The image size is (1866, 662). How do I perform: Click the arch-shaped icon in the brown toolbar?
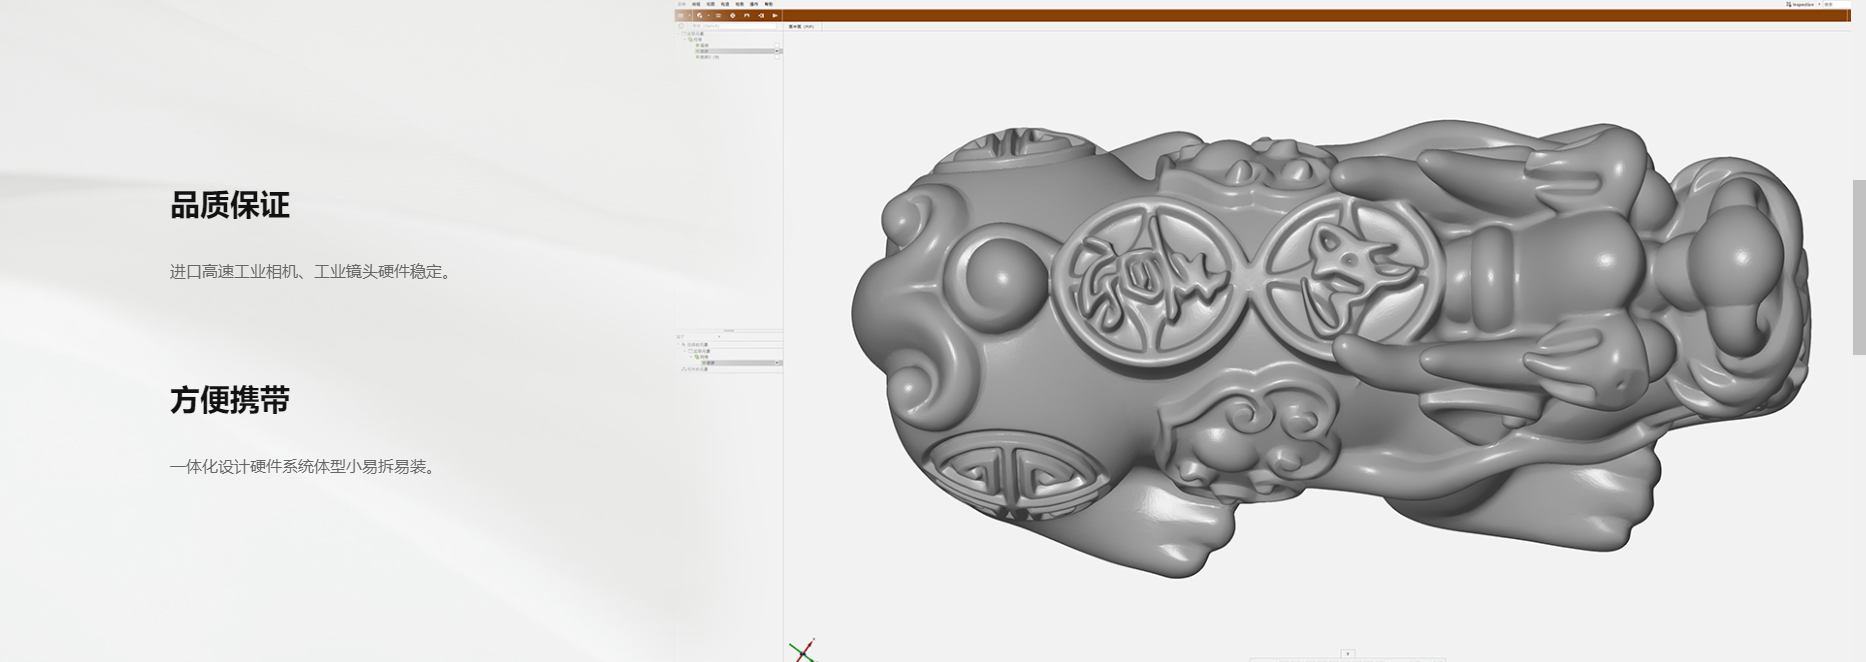click(x=747, y=15)
